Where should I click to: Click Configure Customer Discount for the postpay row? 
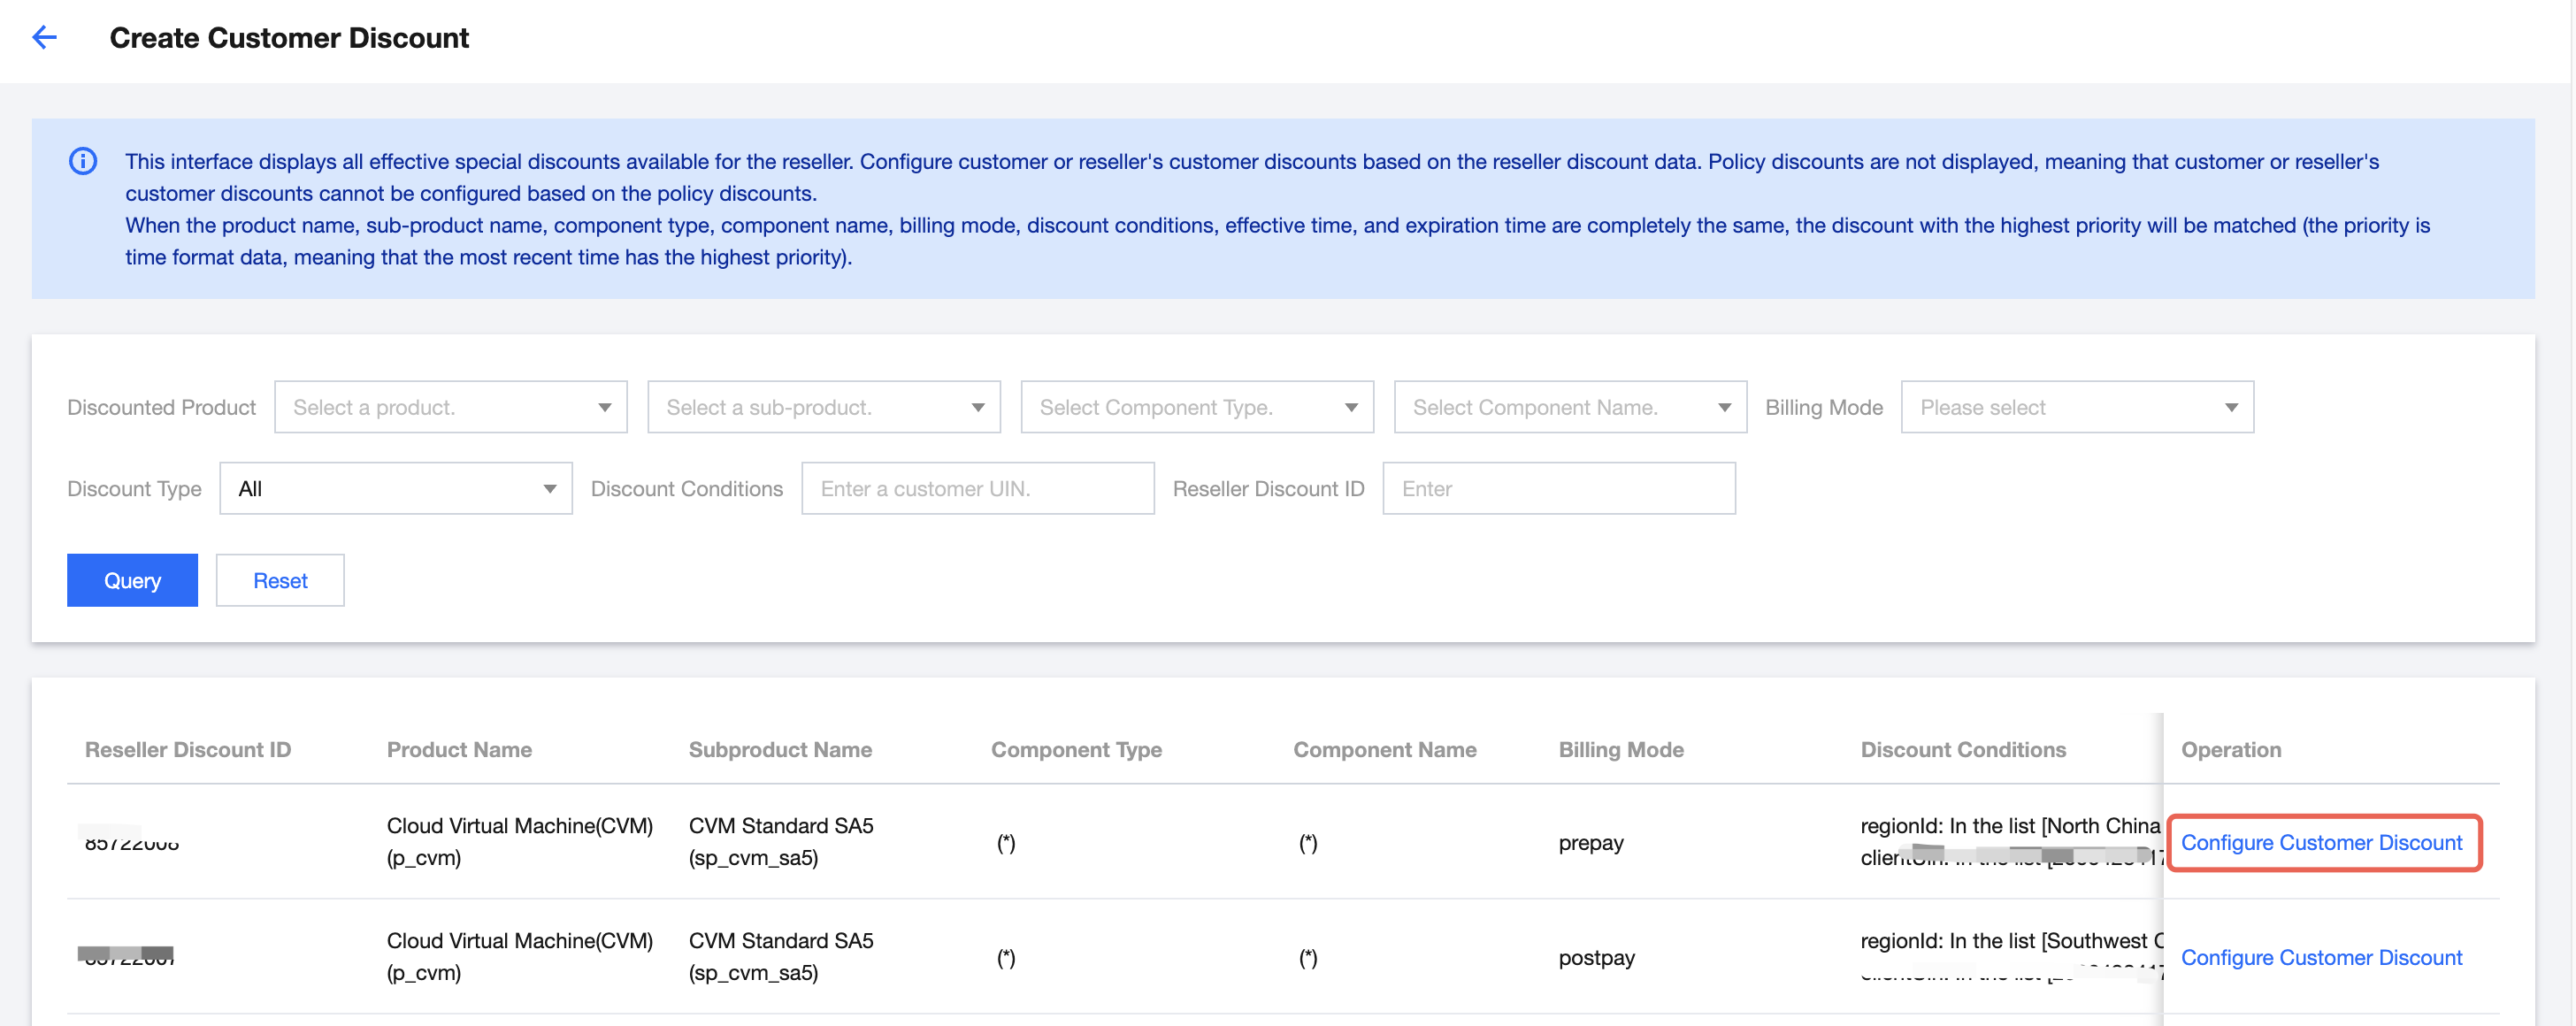click(x=2320, y=958)
